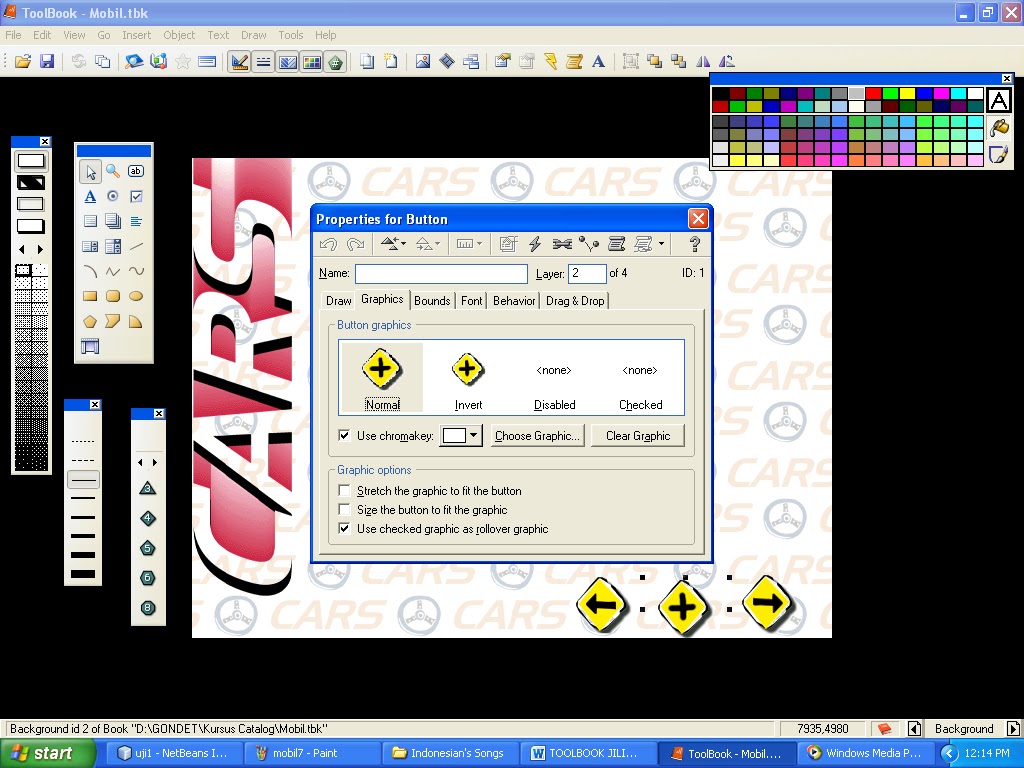
Task: Select the pentagon polygon tool in tool palette
Action: tap(90, 321)
